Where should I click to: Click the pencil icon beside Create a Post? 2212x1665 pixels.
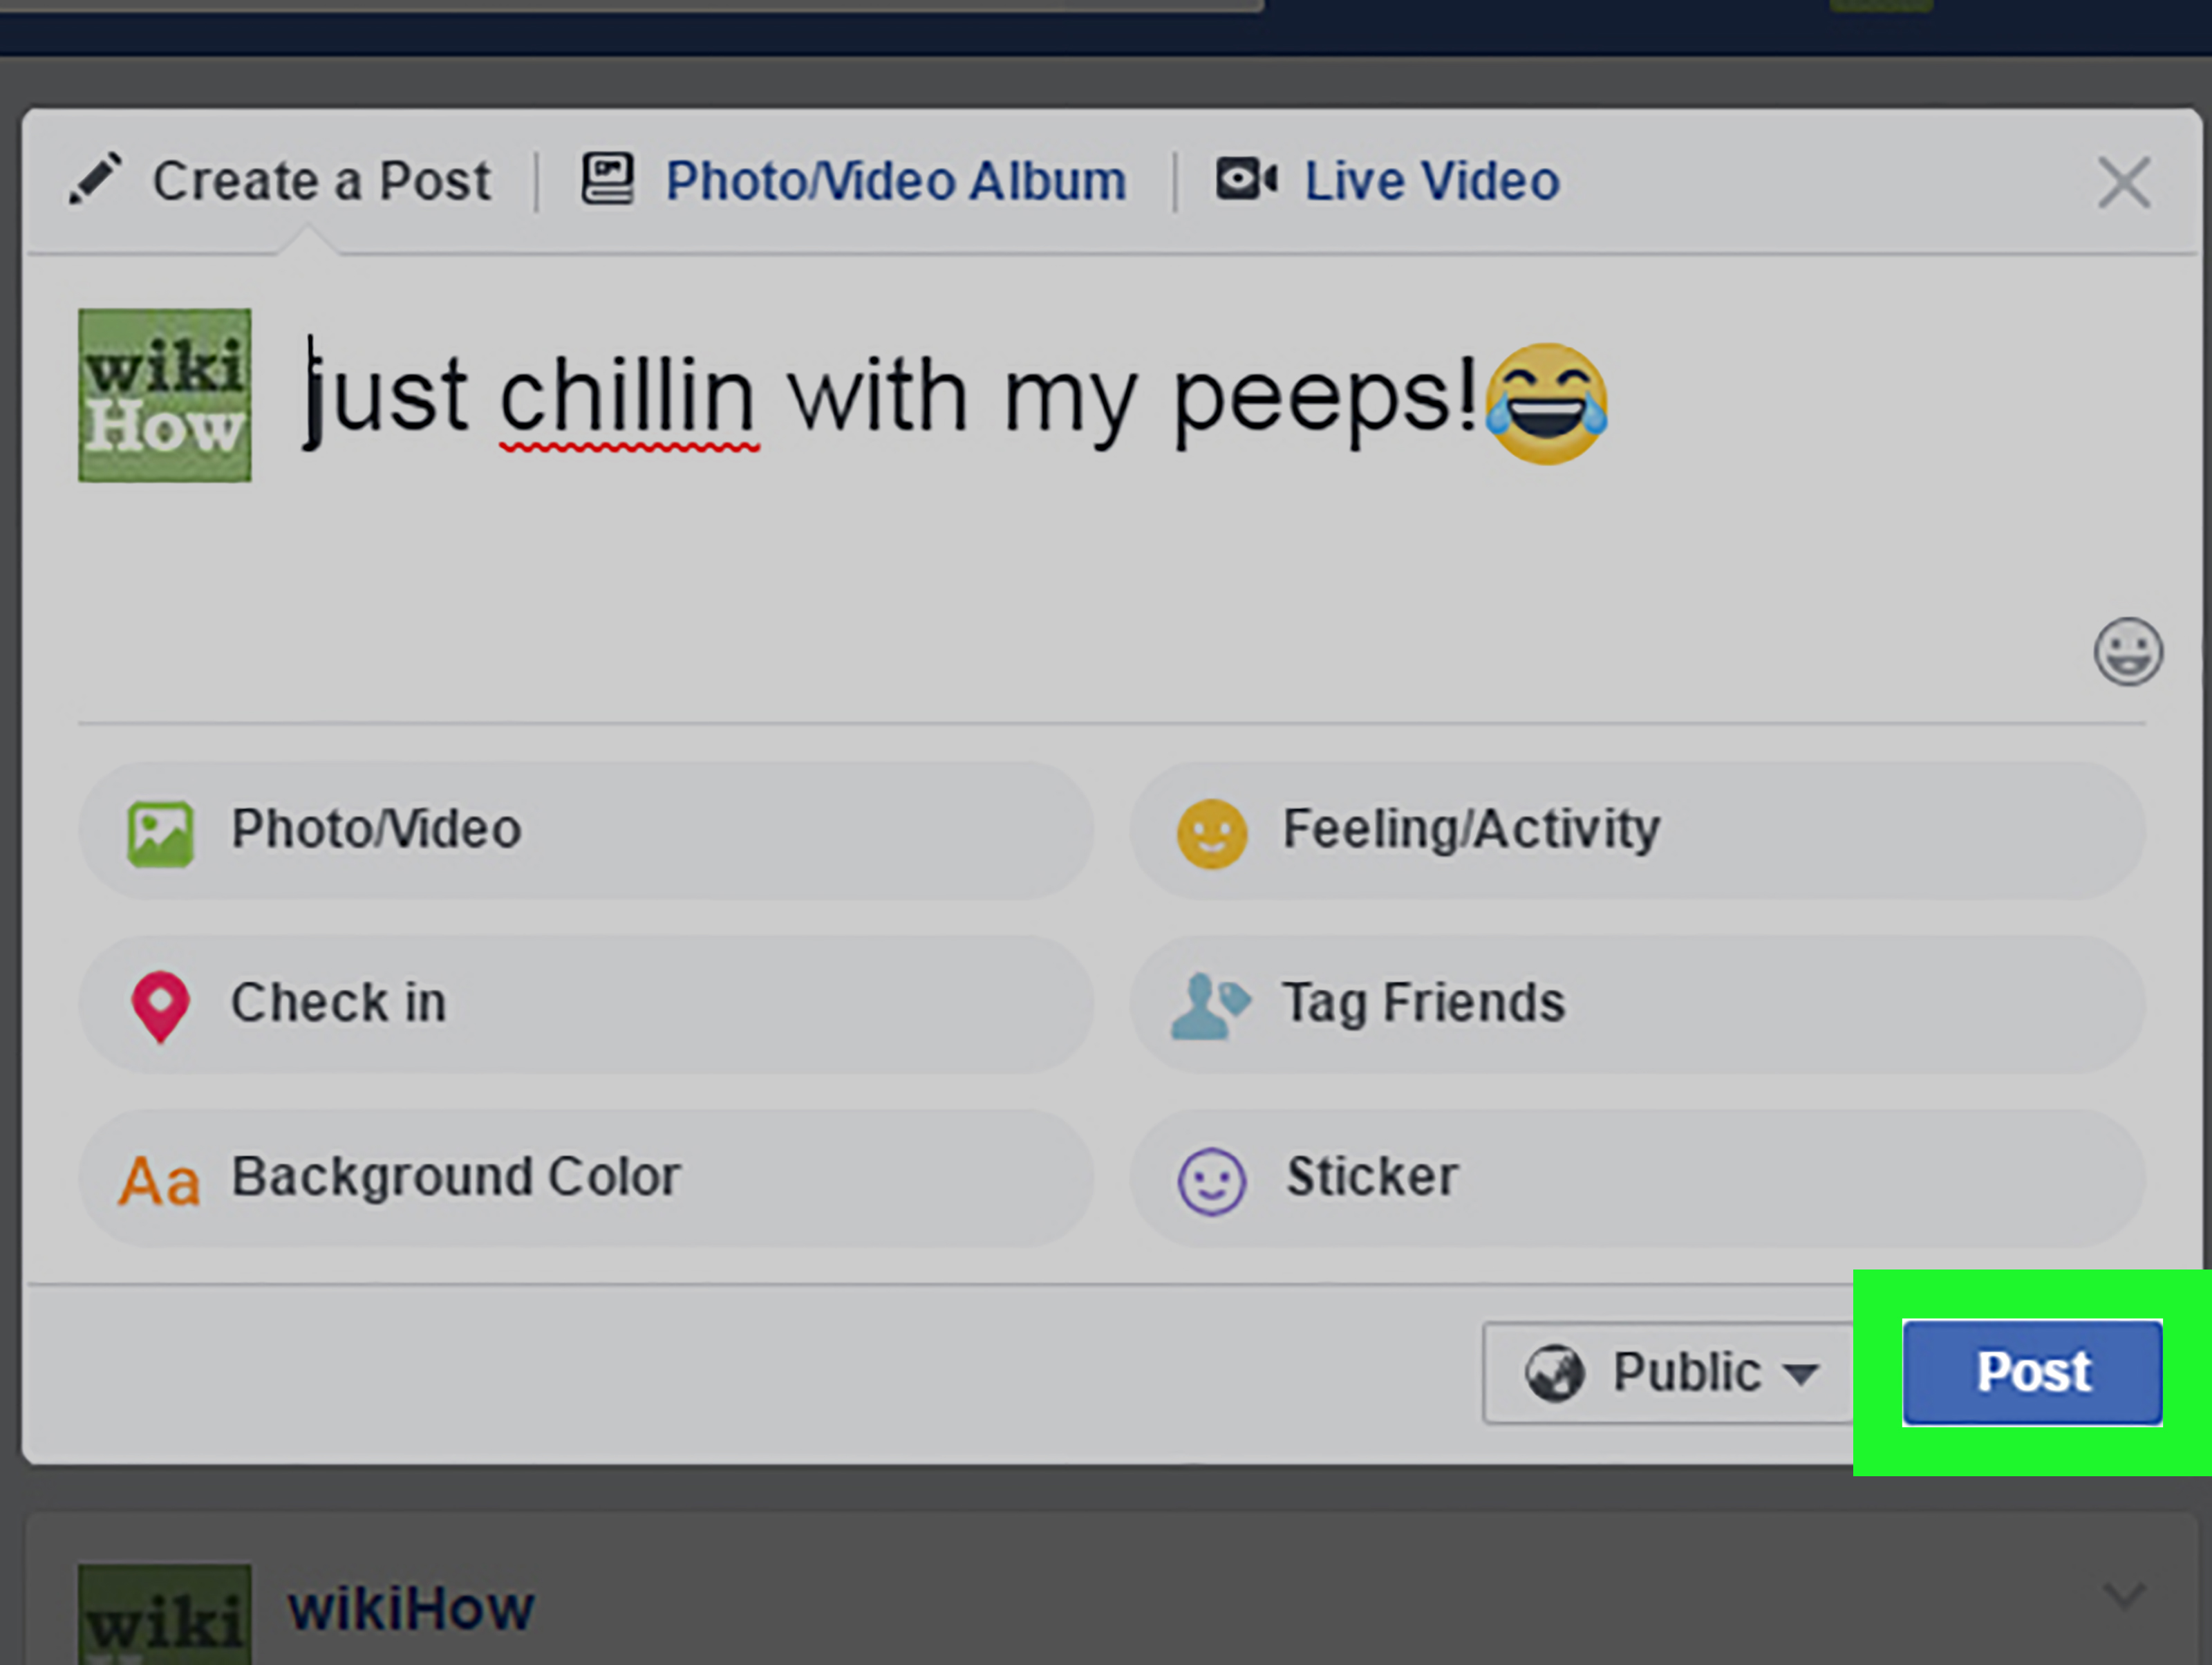(x=95, y=179)
